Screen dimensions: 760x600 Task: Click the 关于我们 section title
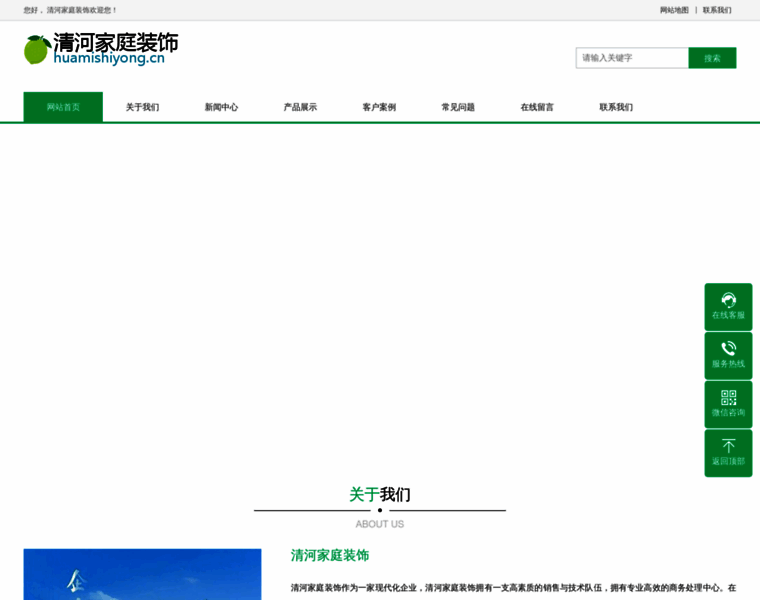click(x=380, y=494)
